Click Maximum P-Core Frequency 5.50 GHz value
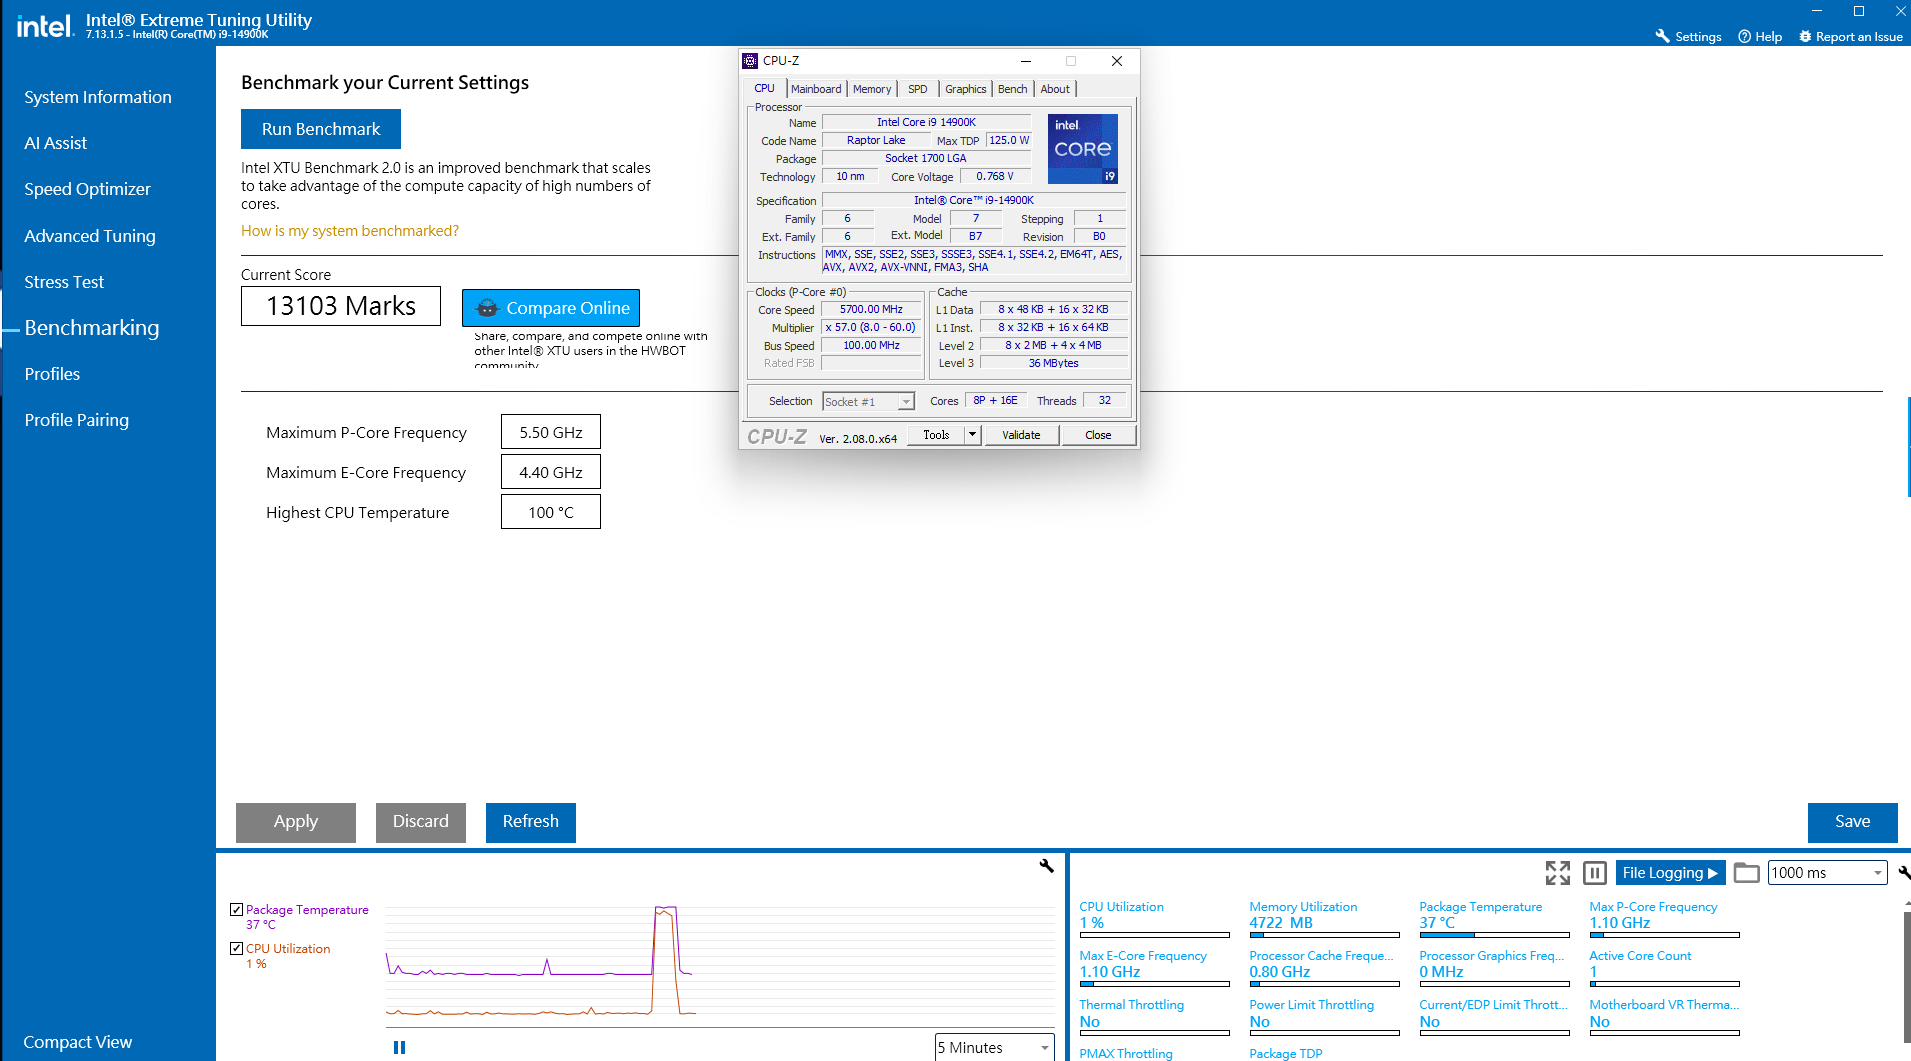The height and width of the screenshot is (1061, 1911). pyautogui.click(x=551, y=432)
